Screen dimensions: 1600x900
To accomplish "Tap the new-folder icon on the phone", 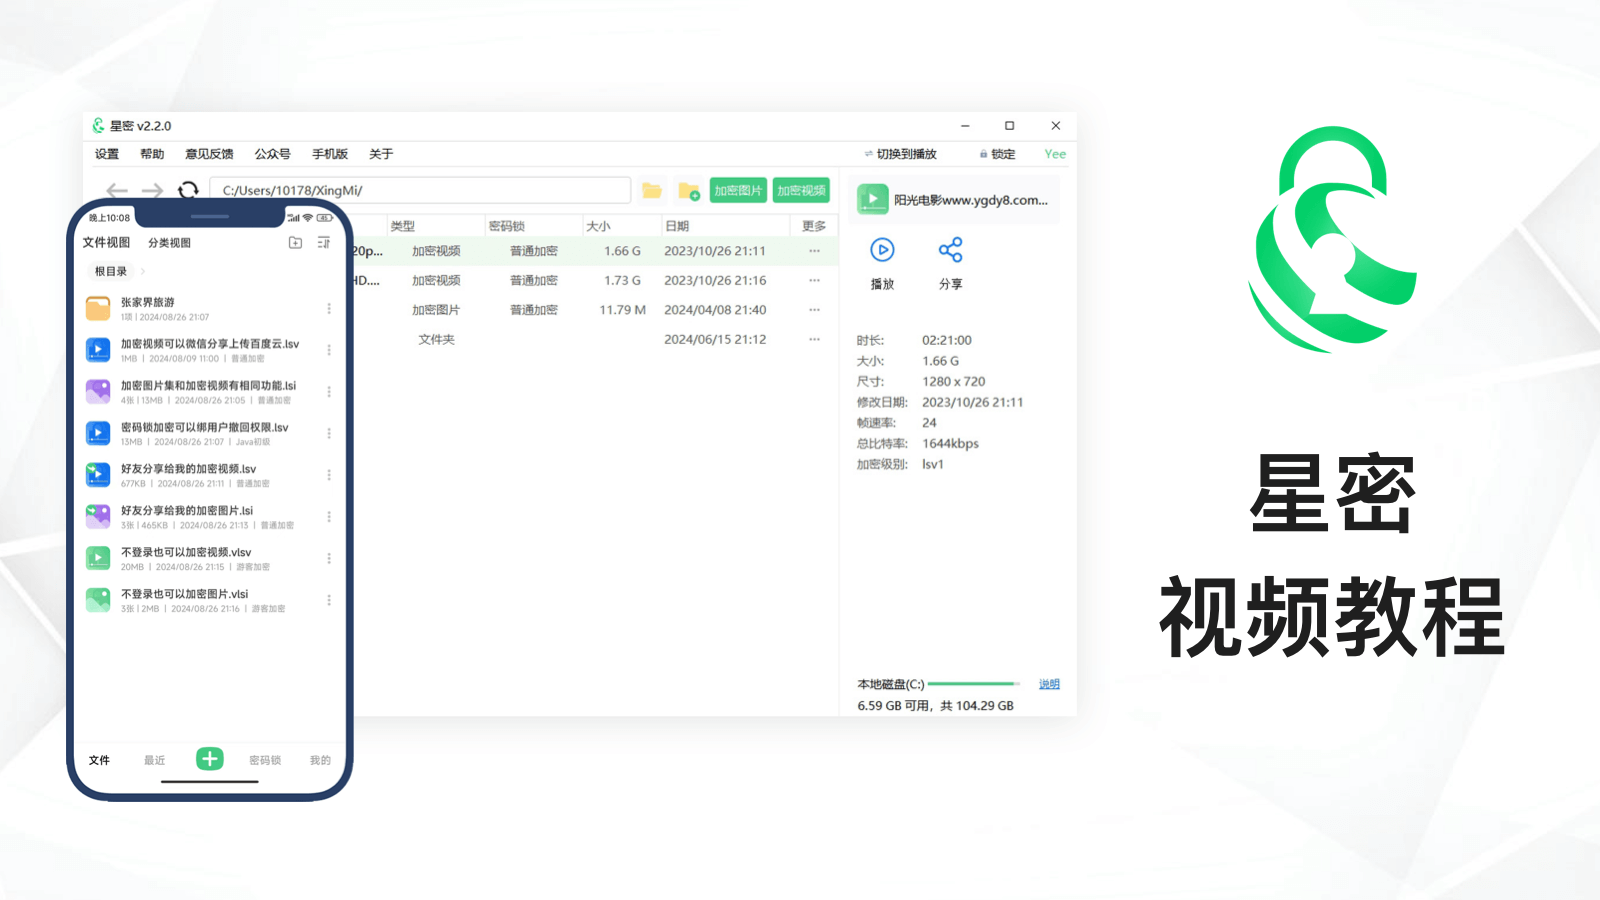I will pyautogui.click(x=295, y=243).
